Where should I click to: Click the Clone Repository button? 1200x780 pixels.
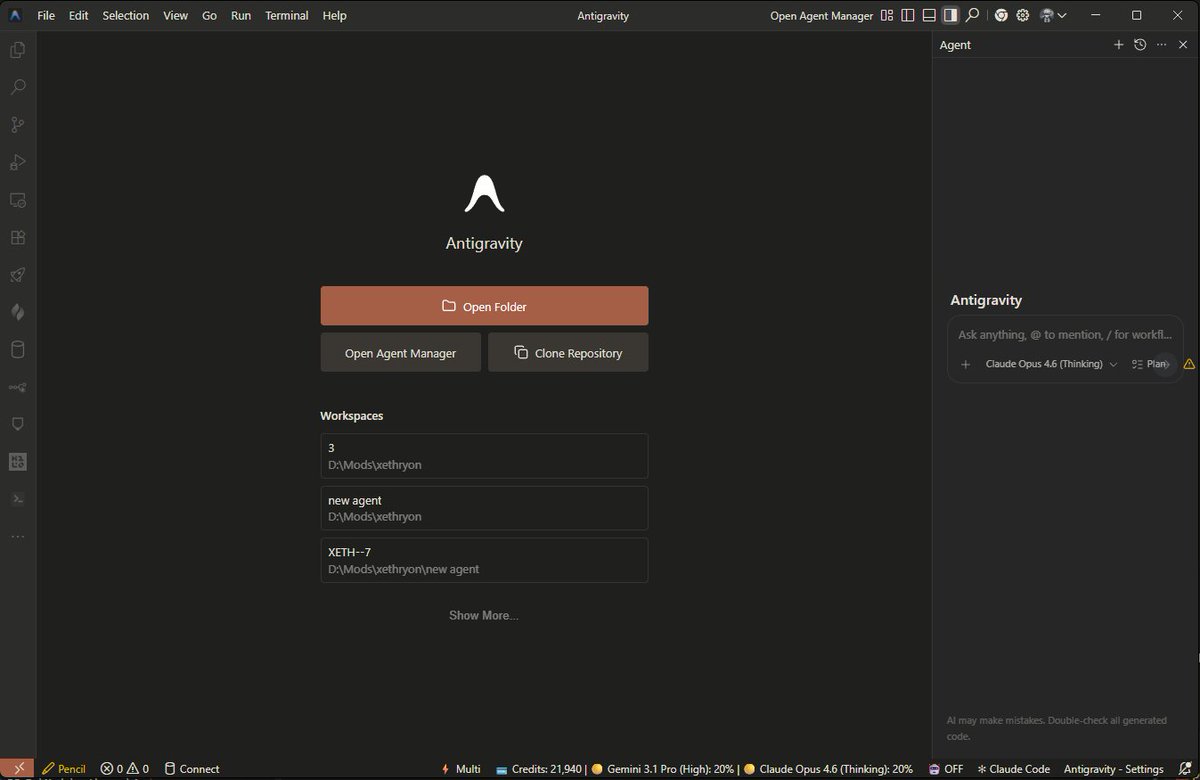[568, 353]
